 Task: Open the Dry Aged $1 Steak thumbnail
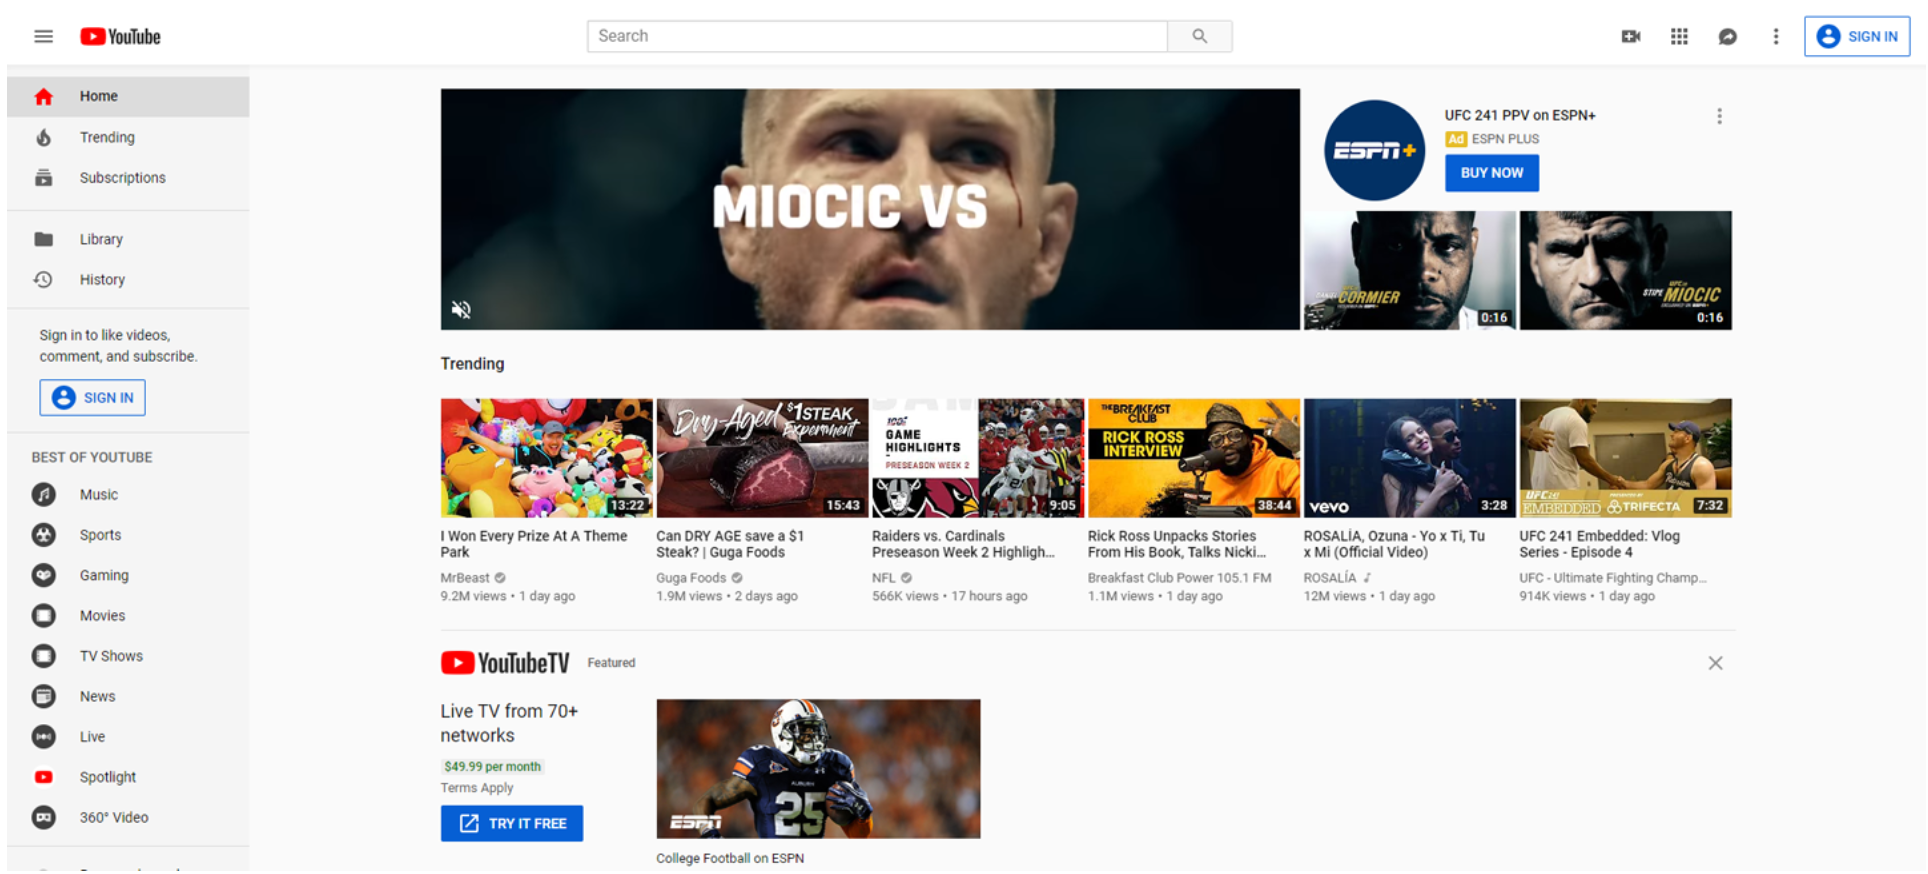coord(762,458)
